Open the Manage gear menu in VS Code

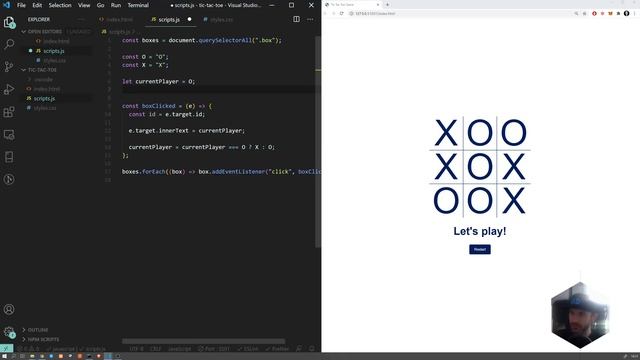(9, 331)
